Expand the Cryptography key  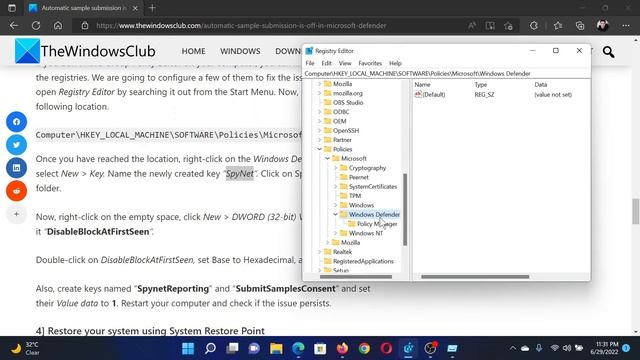pyautogui.click(x=335, y=168)
